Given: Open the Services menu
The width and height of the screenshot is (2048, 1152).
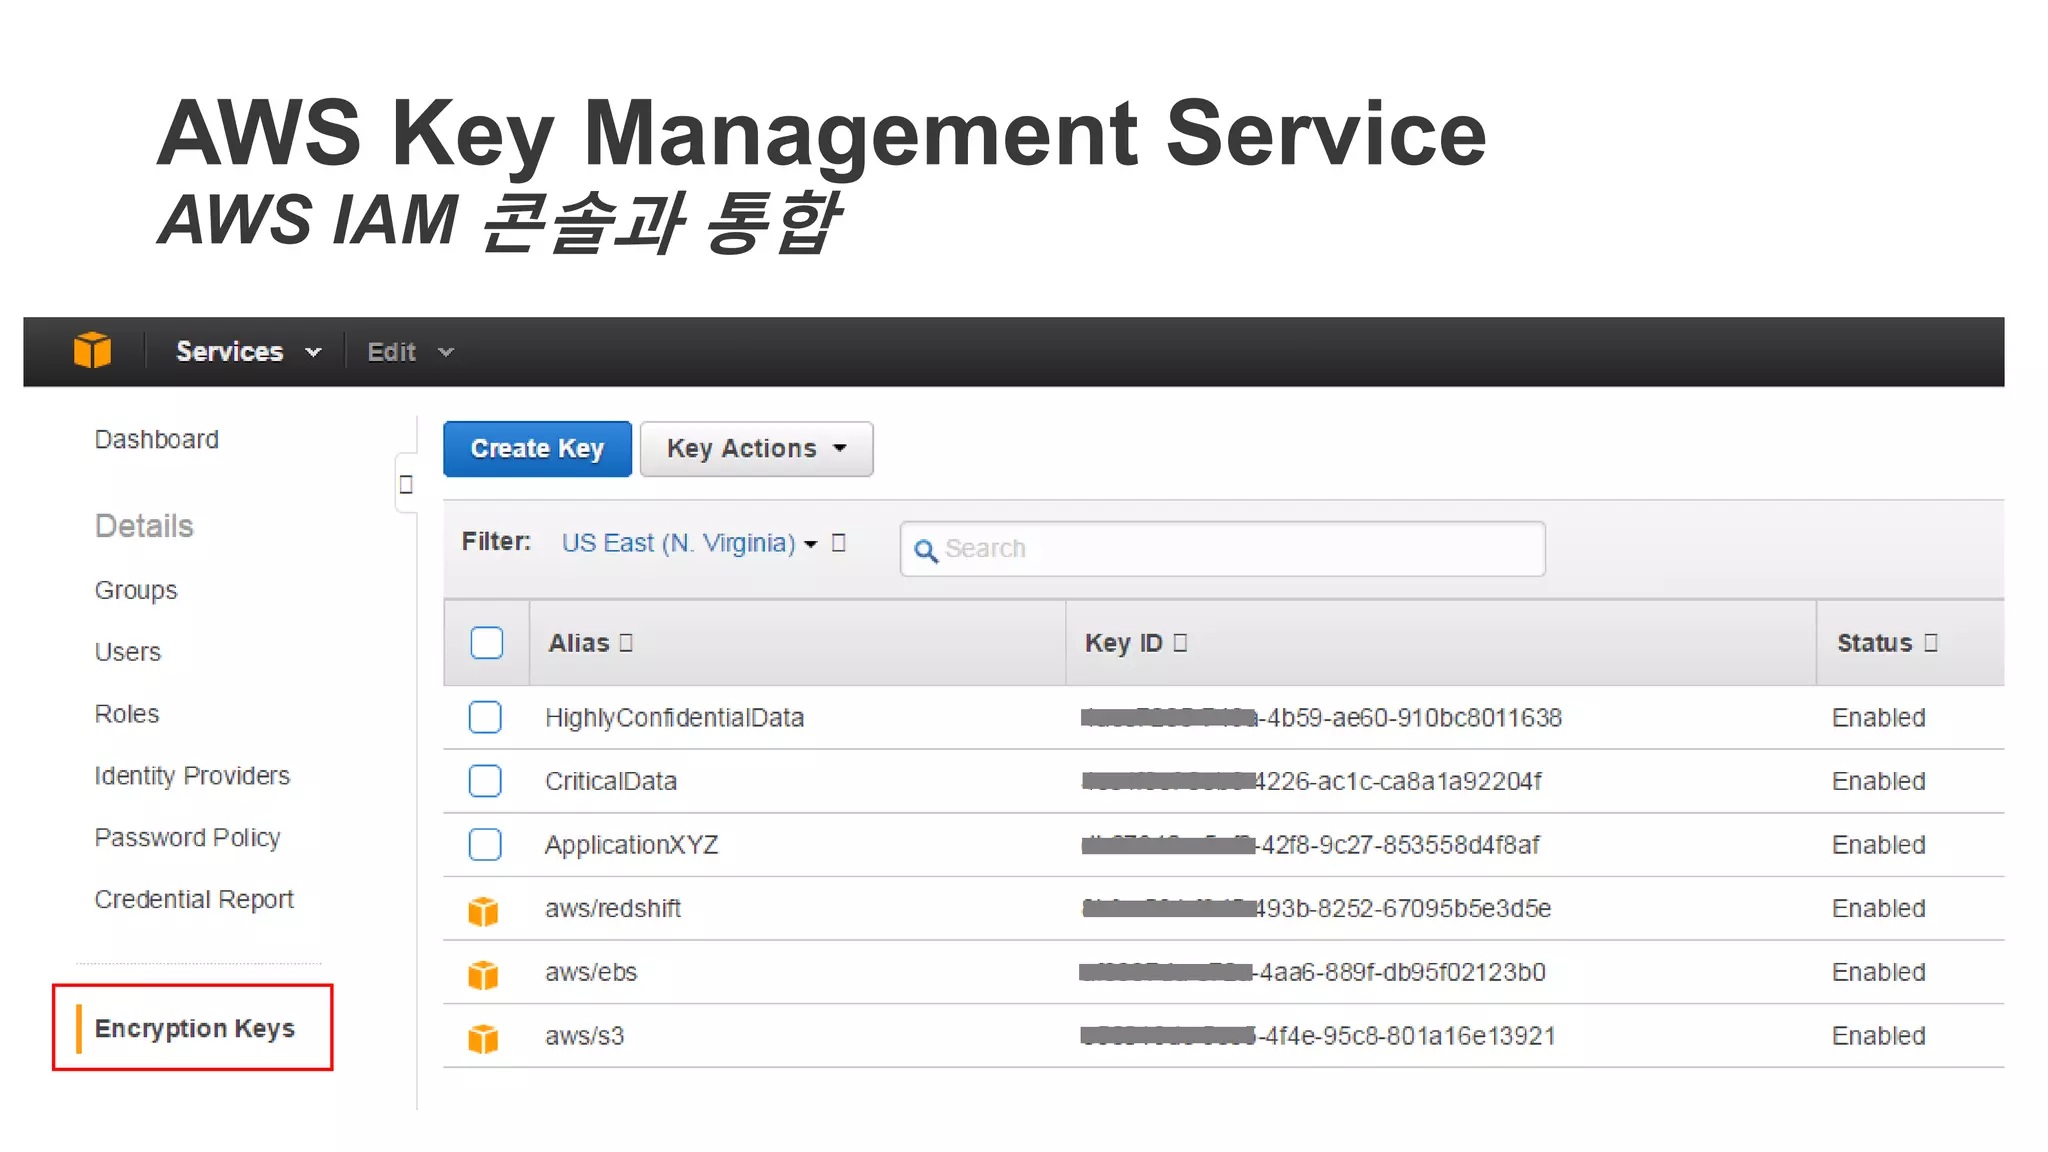Looking at the screenshot, I should 249,352.
